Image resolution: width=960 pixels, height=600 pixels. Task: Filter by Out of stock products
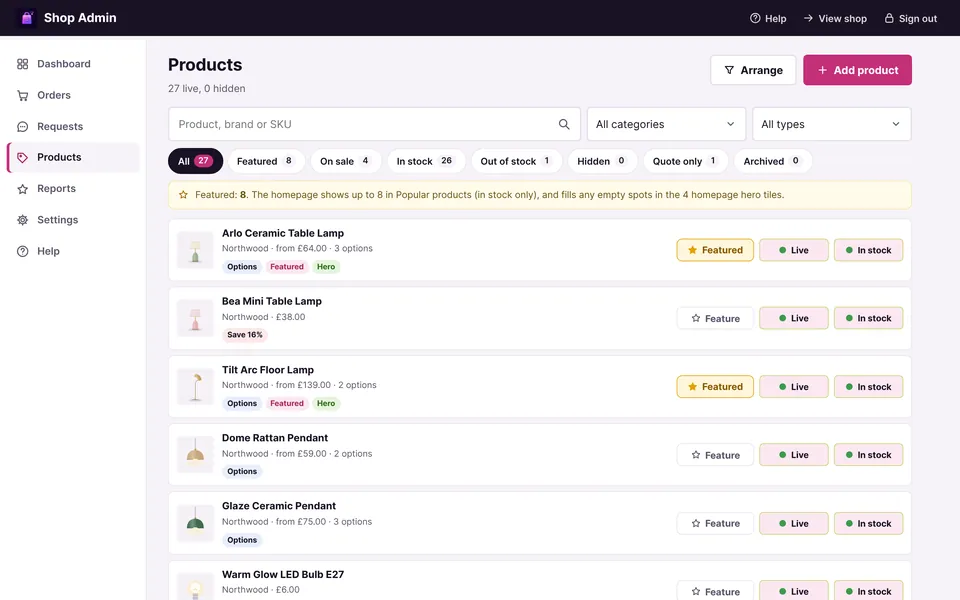pos(516,161)
